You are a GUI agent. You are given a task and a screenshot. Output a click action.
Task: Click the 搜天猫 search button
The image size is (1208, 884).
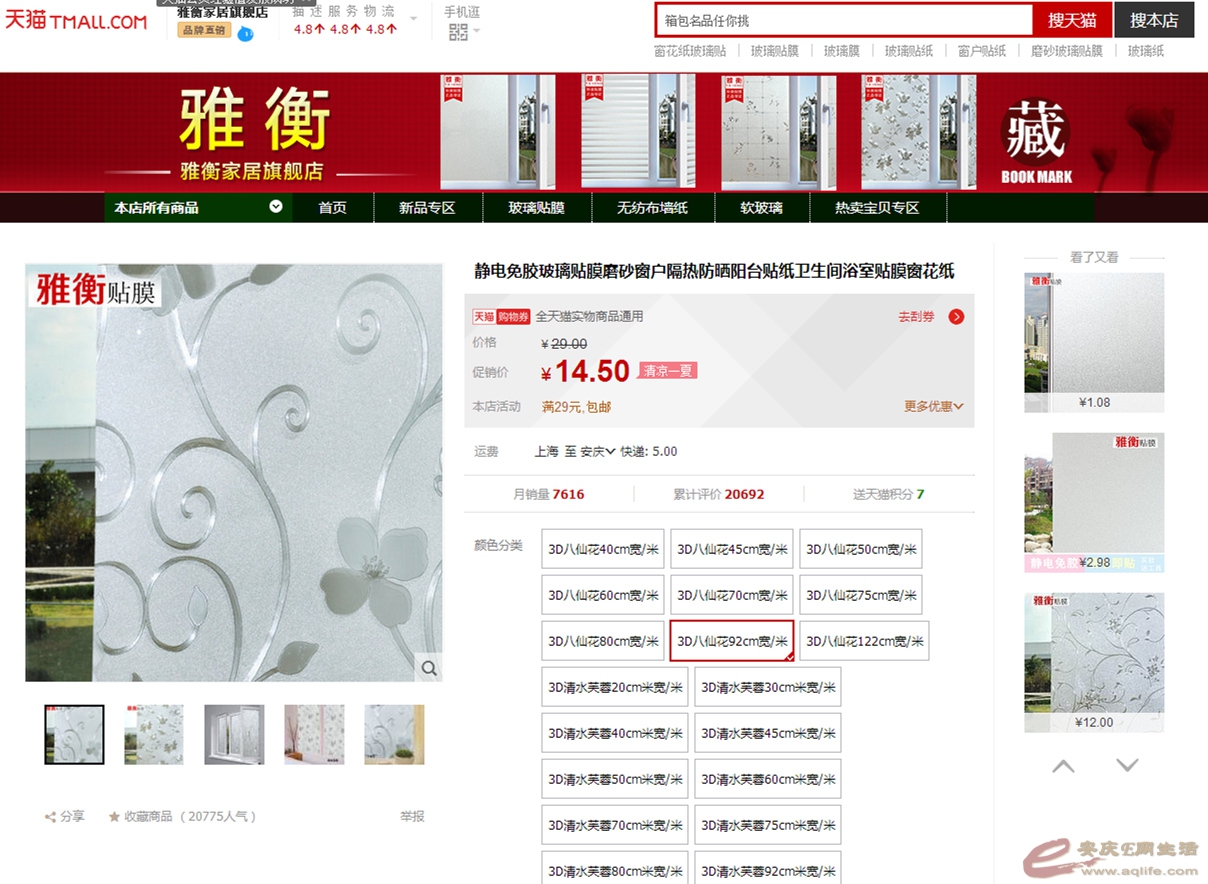tap(1072, 20)
